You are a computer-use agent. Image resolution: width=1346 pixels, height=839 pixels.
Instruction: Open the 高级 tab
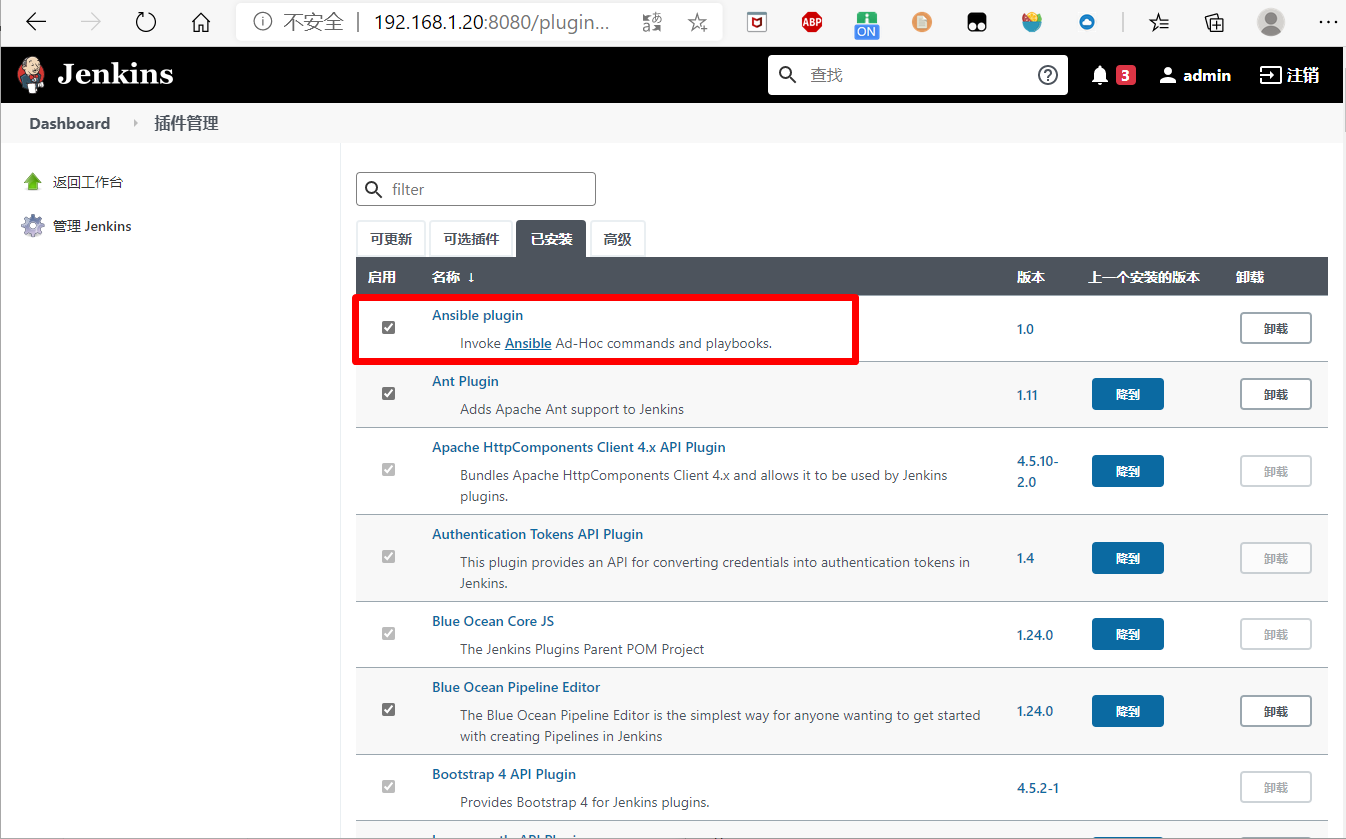[618, 239]
